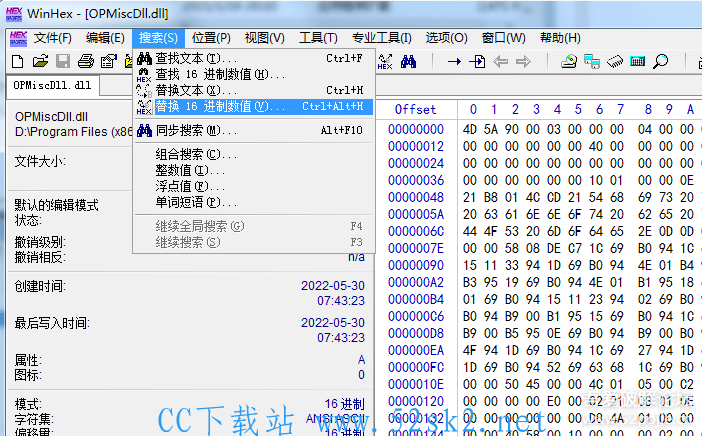Click the Back left arrow icon
The image size is (702, 436).
pos(500,61)
